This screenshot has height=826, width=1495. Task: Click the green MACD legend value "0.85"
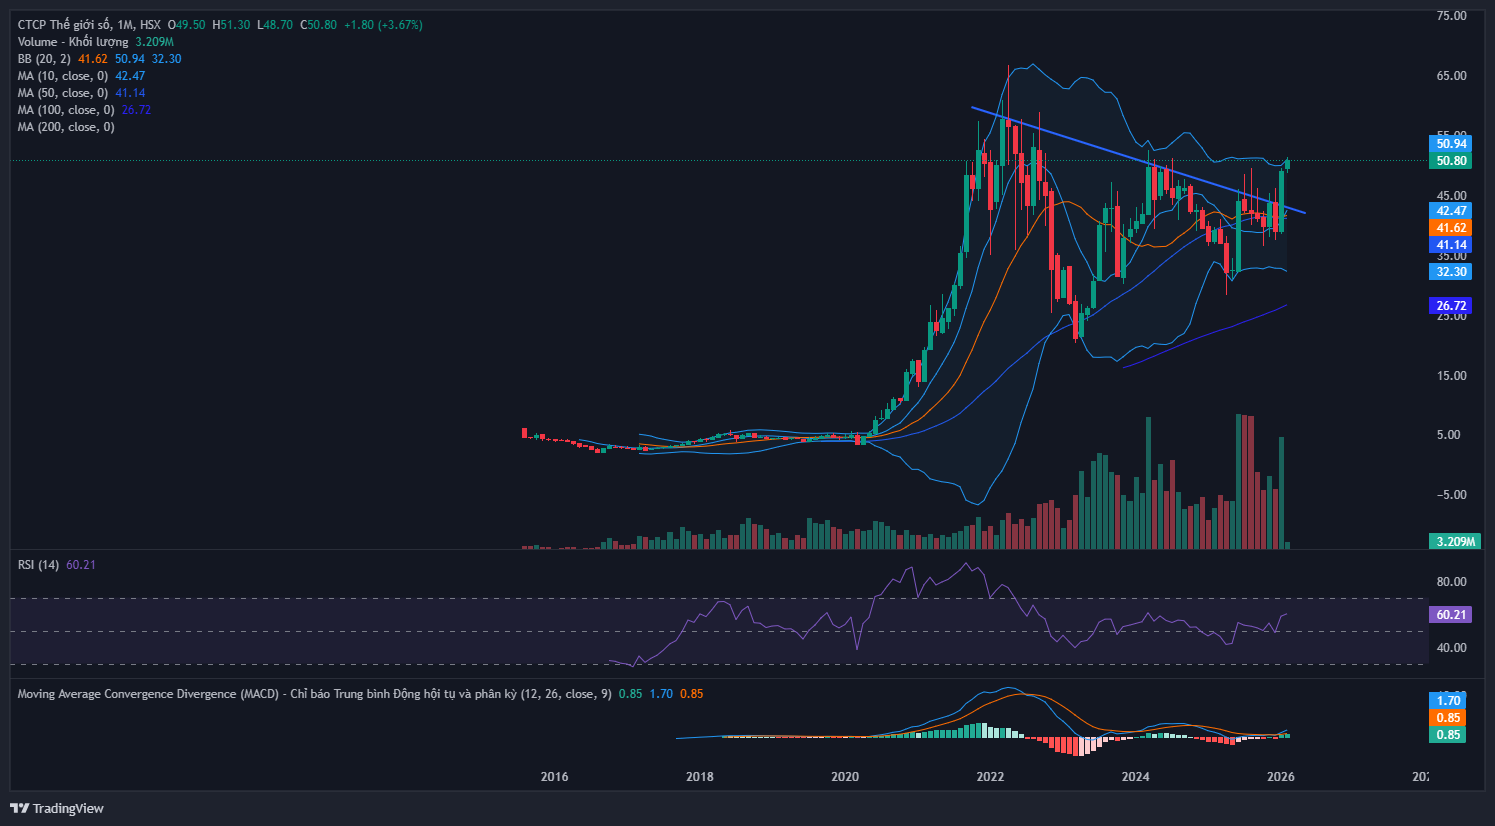click(630, 694)
